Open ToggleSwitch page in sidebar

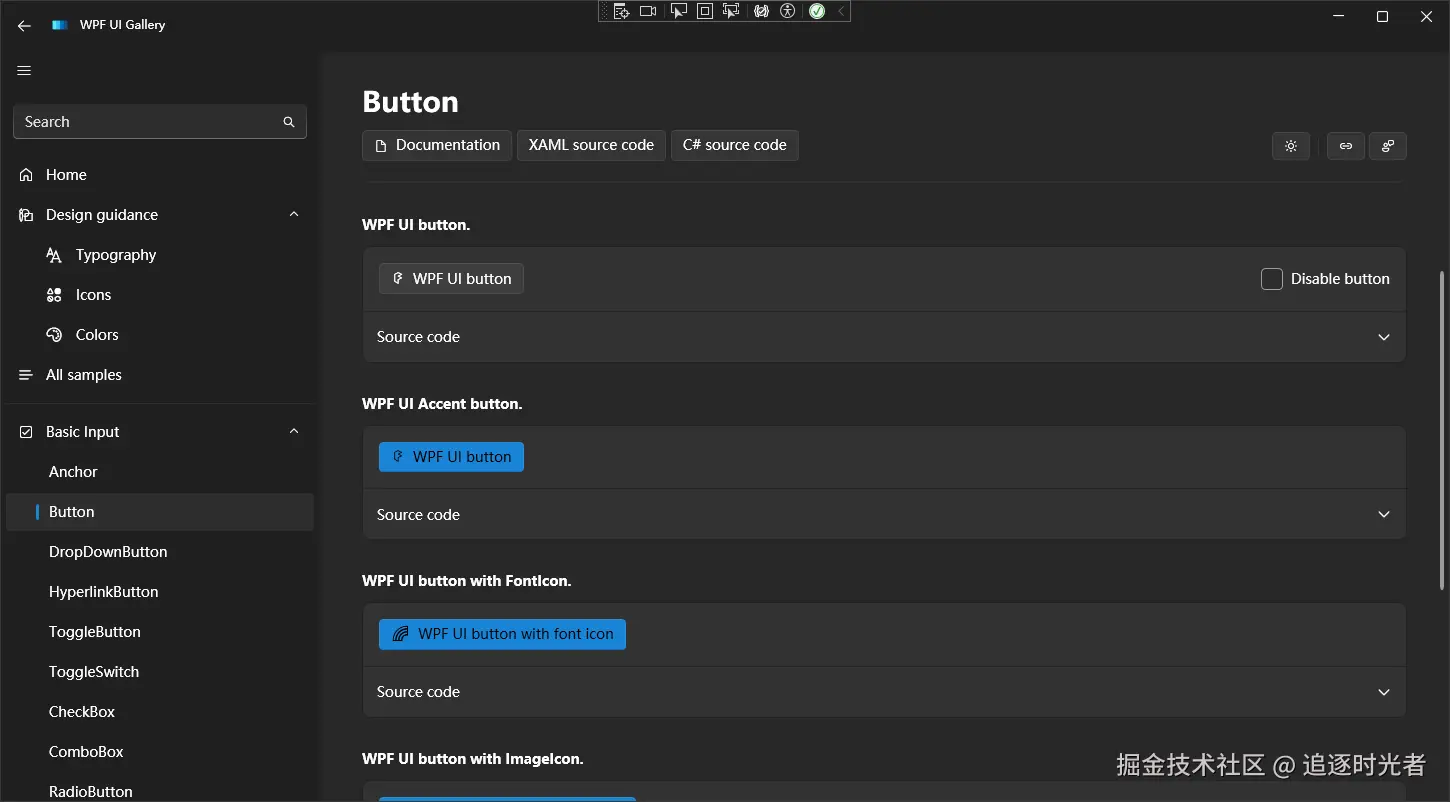click(x=94, y=672)
